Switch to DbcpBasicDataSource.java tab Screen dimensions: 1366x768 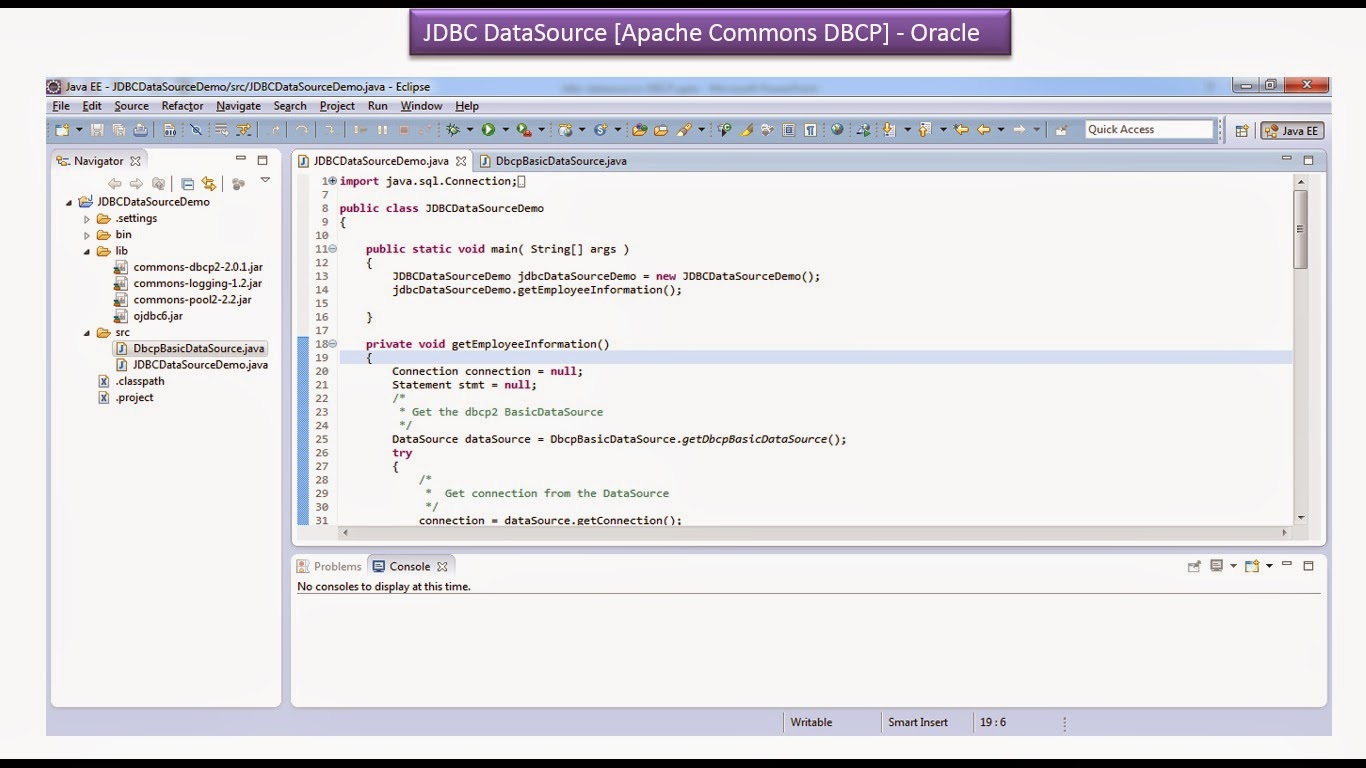point(555,160)
